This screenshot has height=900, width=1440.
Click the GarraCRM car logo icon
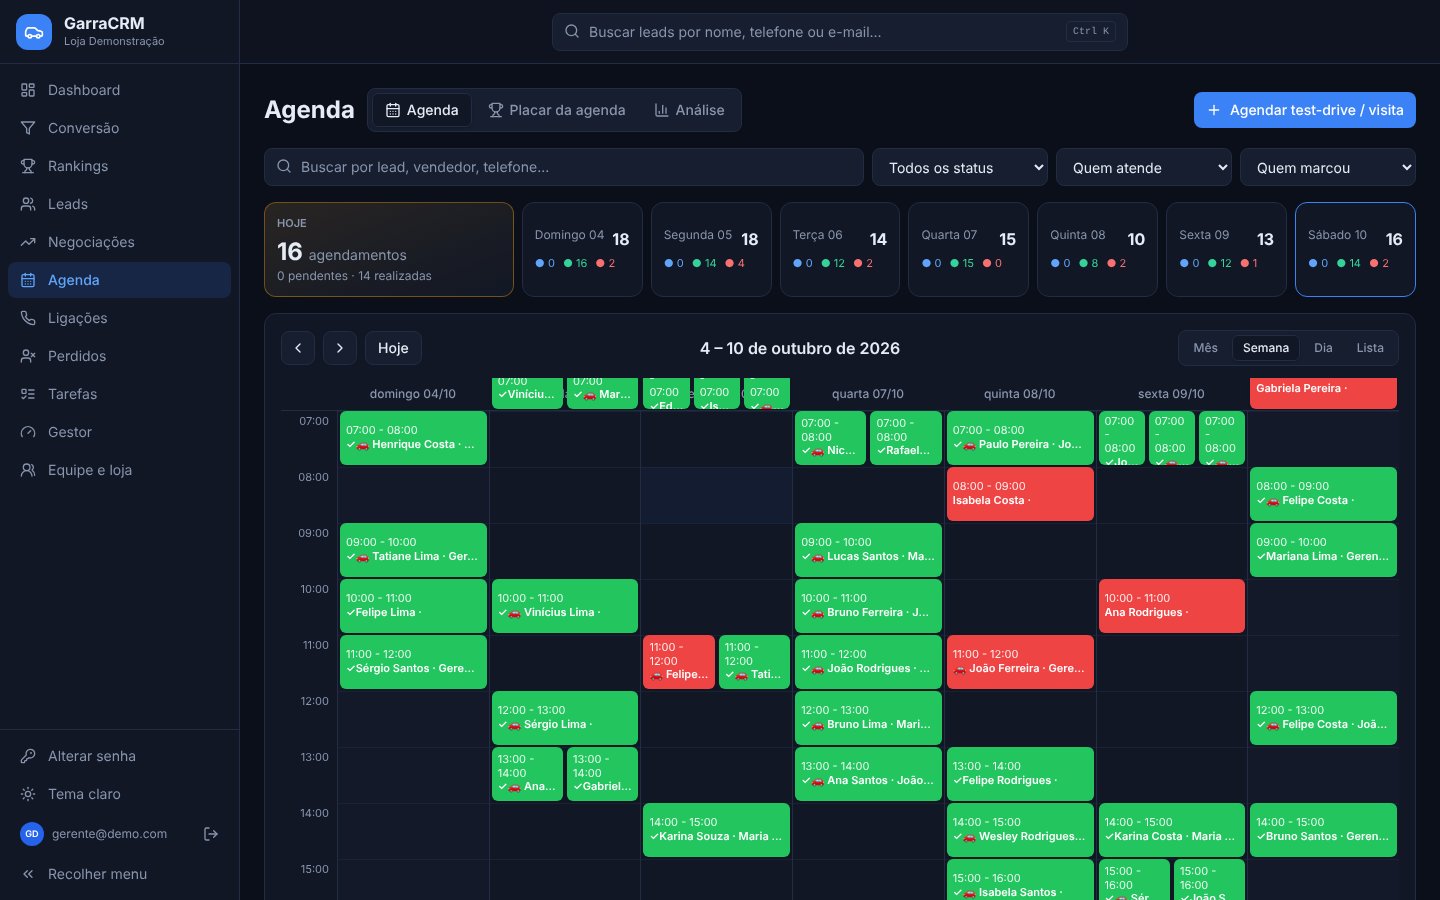[34, 32]
